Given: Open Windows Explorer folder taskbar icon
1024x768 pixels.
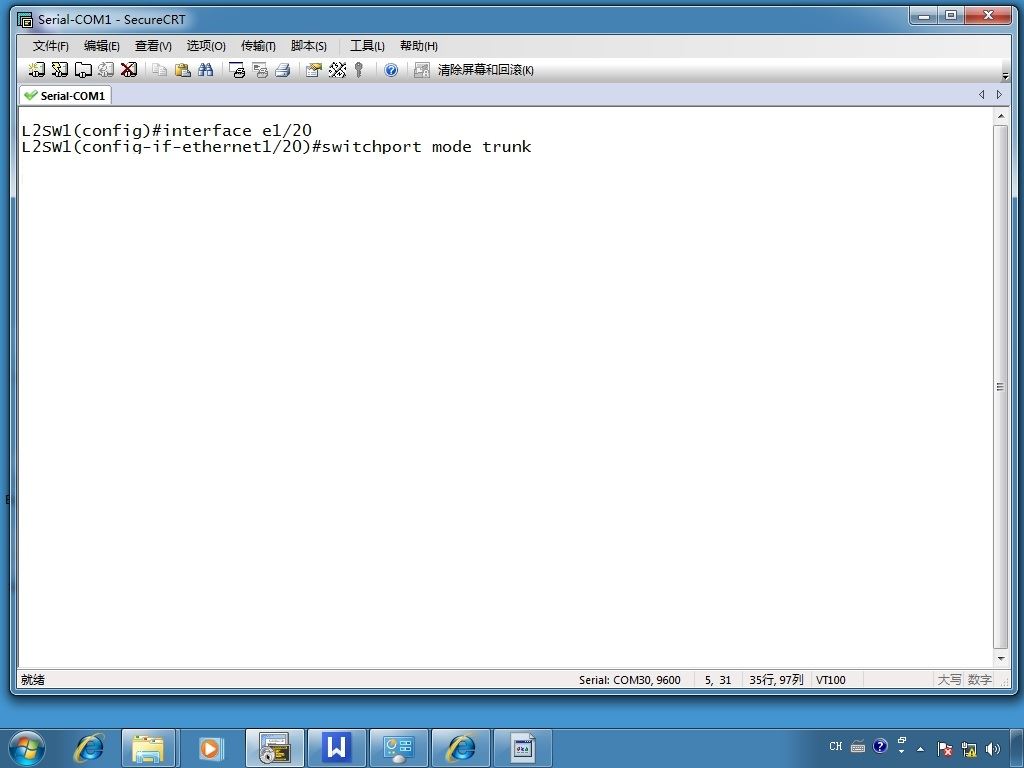Looking at the screenshot, I should pyautogui.click(x=149, y=748).
